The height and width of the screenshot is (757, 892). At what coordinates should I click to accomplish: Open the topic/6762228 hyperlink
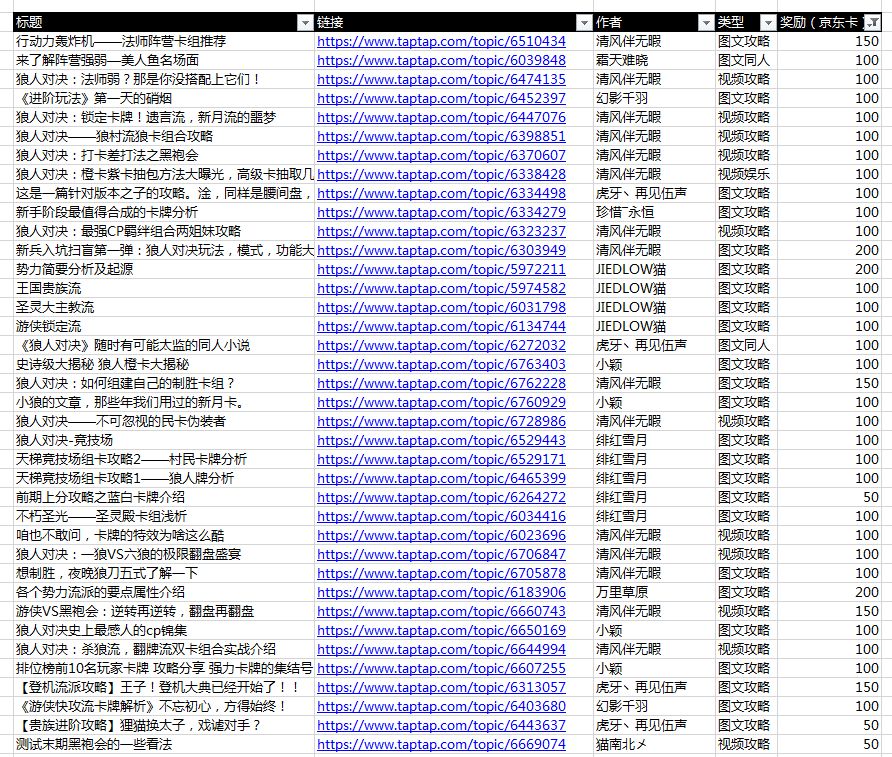[x=441, y=383]
